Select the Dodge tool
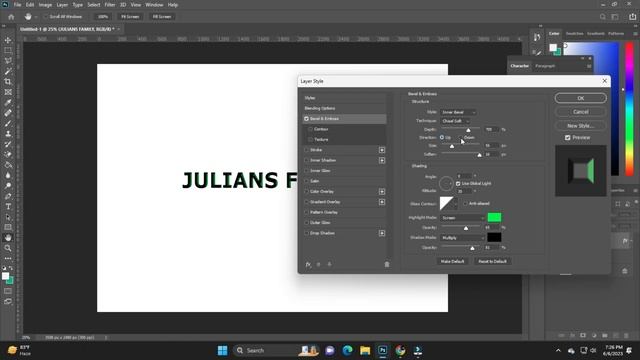 (8, 186)
